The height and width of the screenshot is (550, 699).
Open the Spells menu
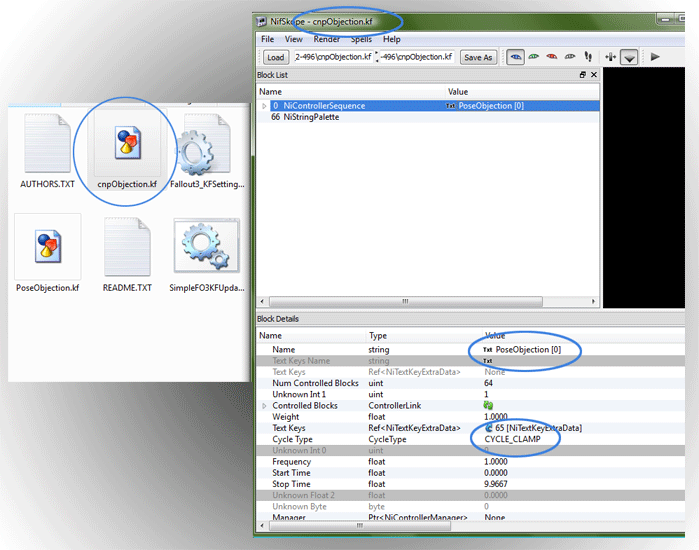click(x=361, y=39)
